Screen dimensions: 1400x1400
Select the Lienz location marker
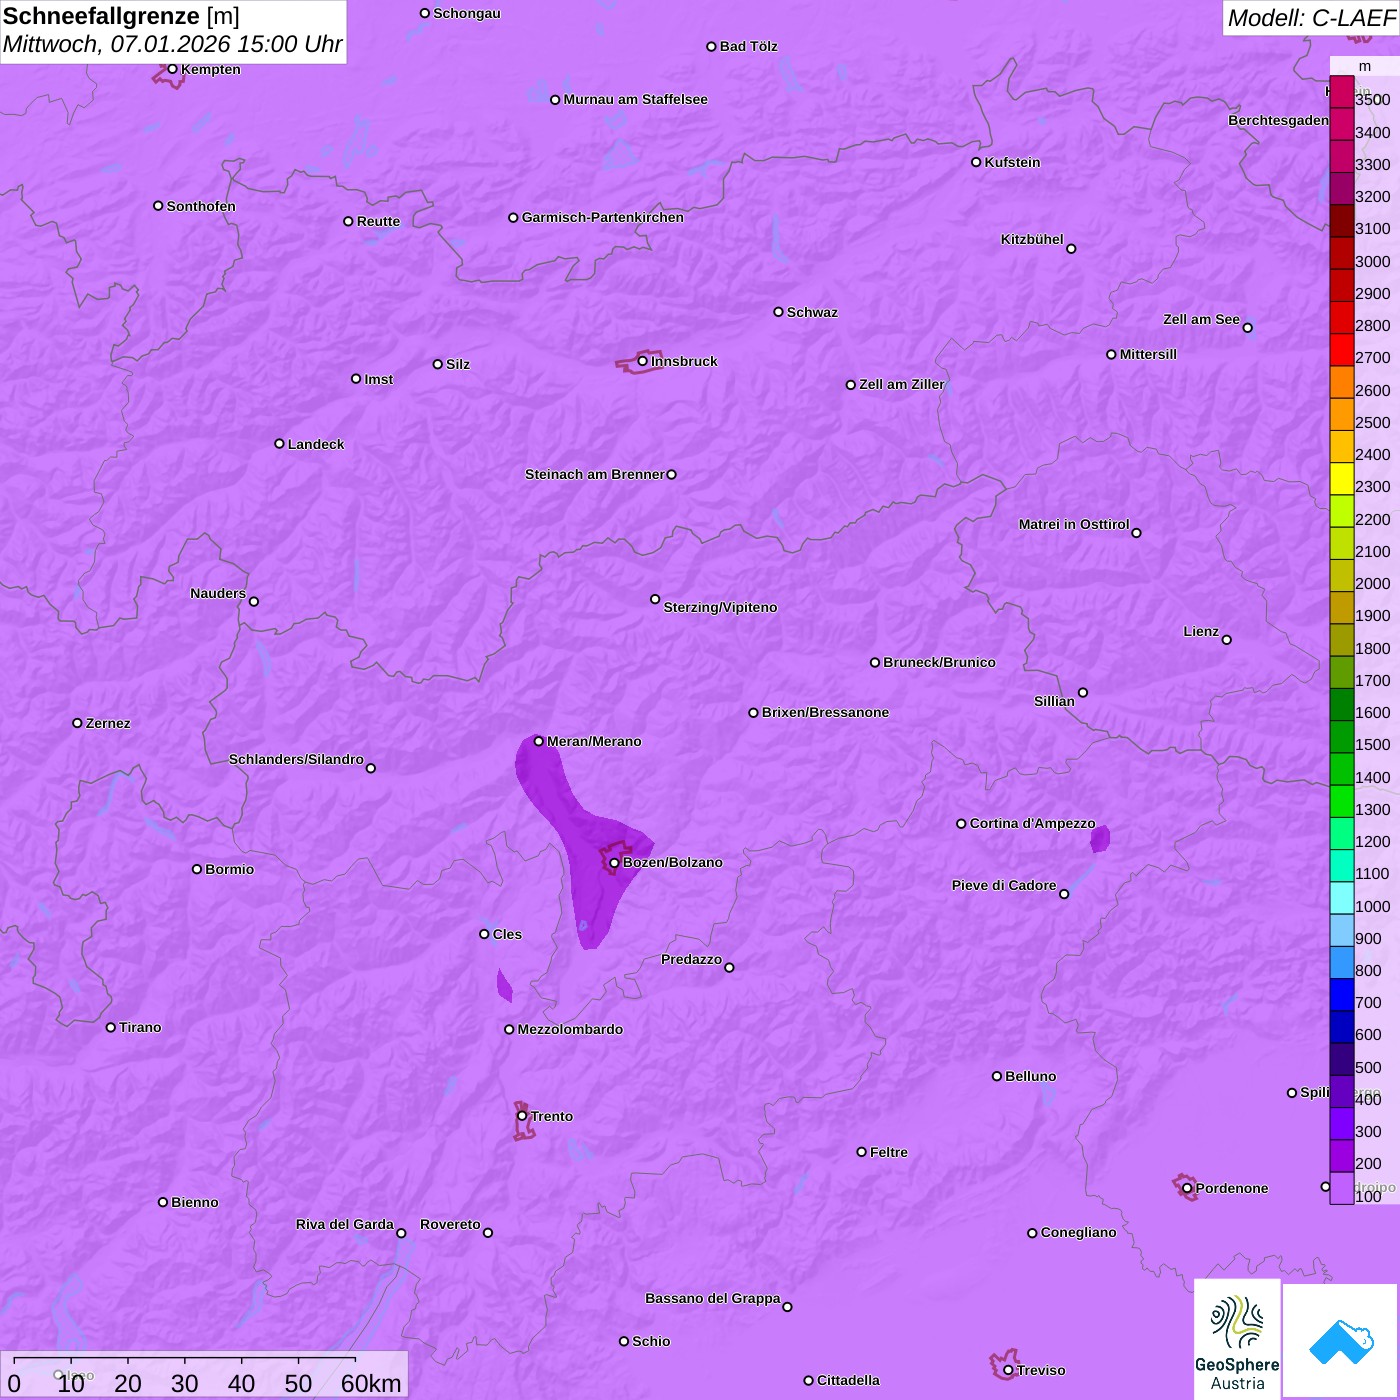click(1227, 640)
